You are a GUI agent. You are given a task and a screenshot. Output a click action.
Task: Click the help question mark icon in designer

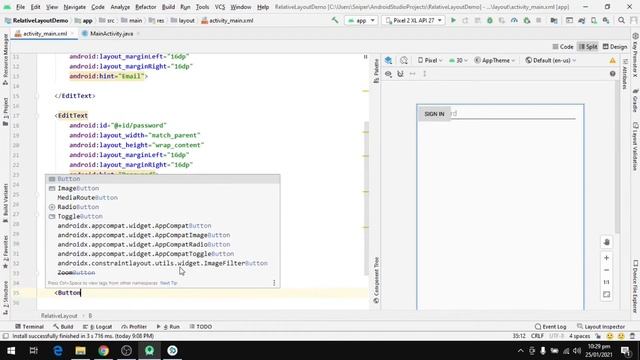(x=613, y=74)
